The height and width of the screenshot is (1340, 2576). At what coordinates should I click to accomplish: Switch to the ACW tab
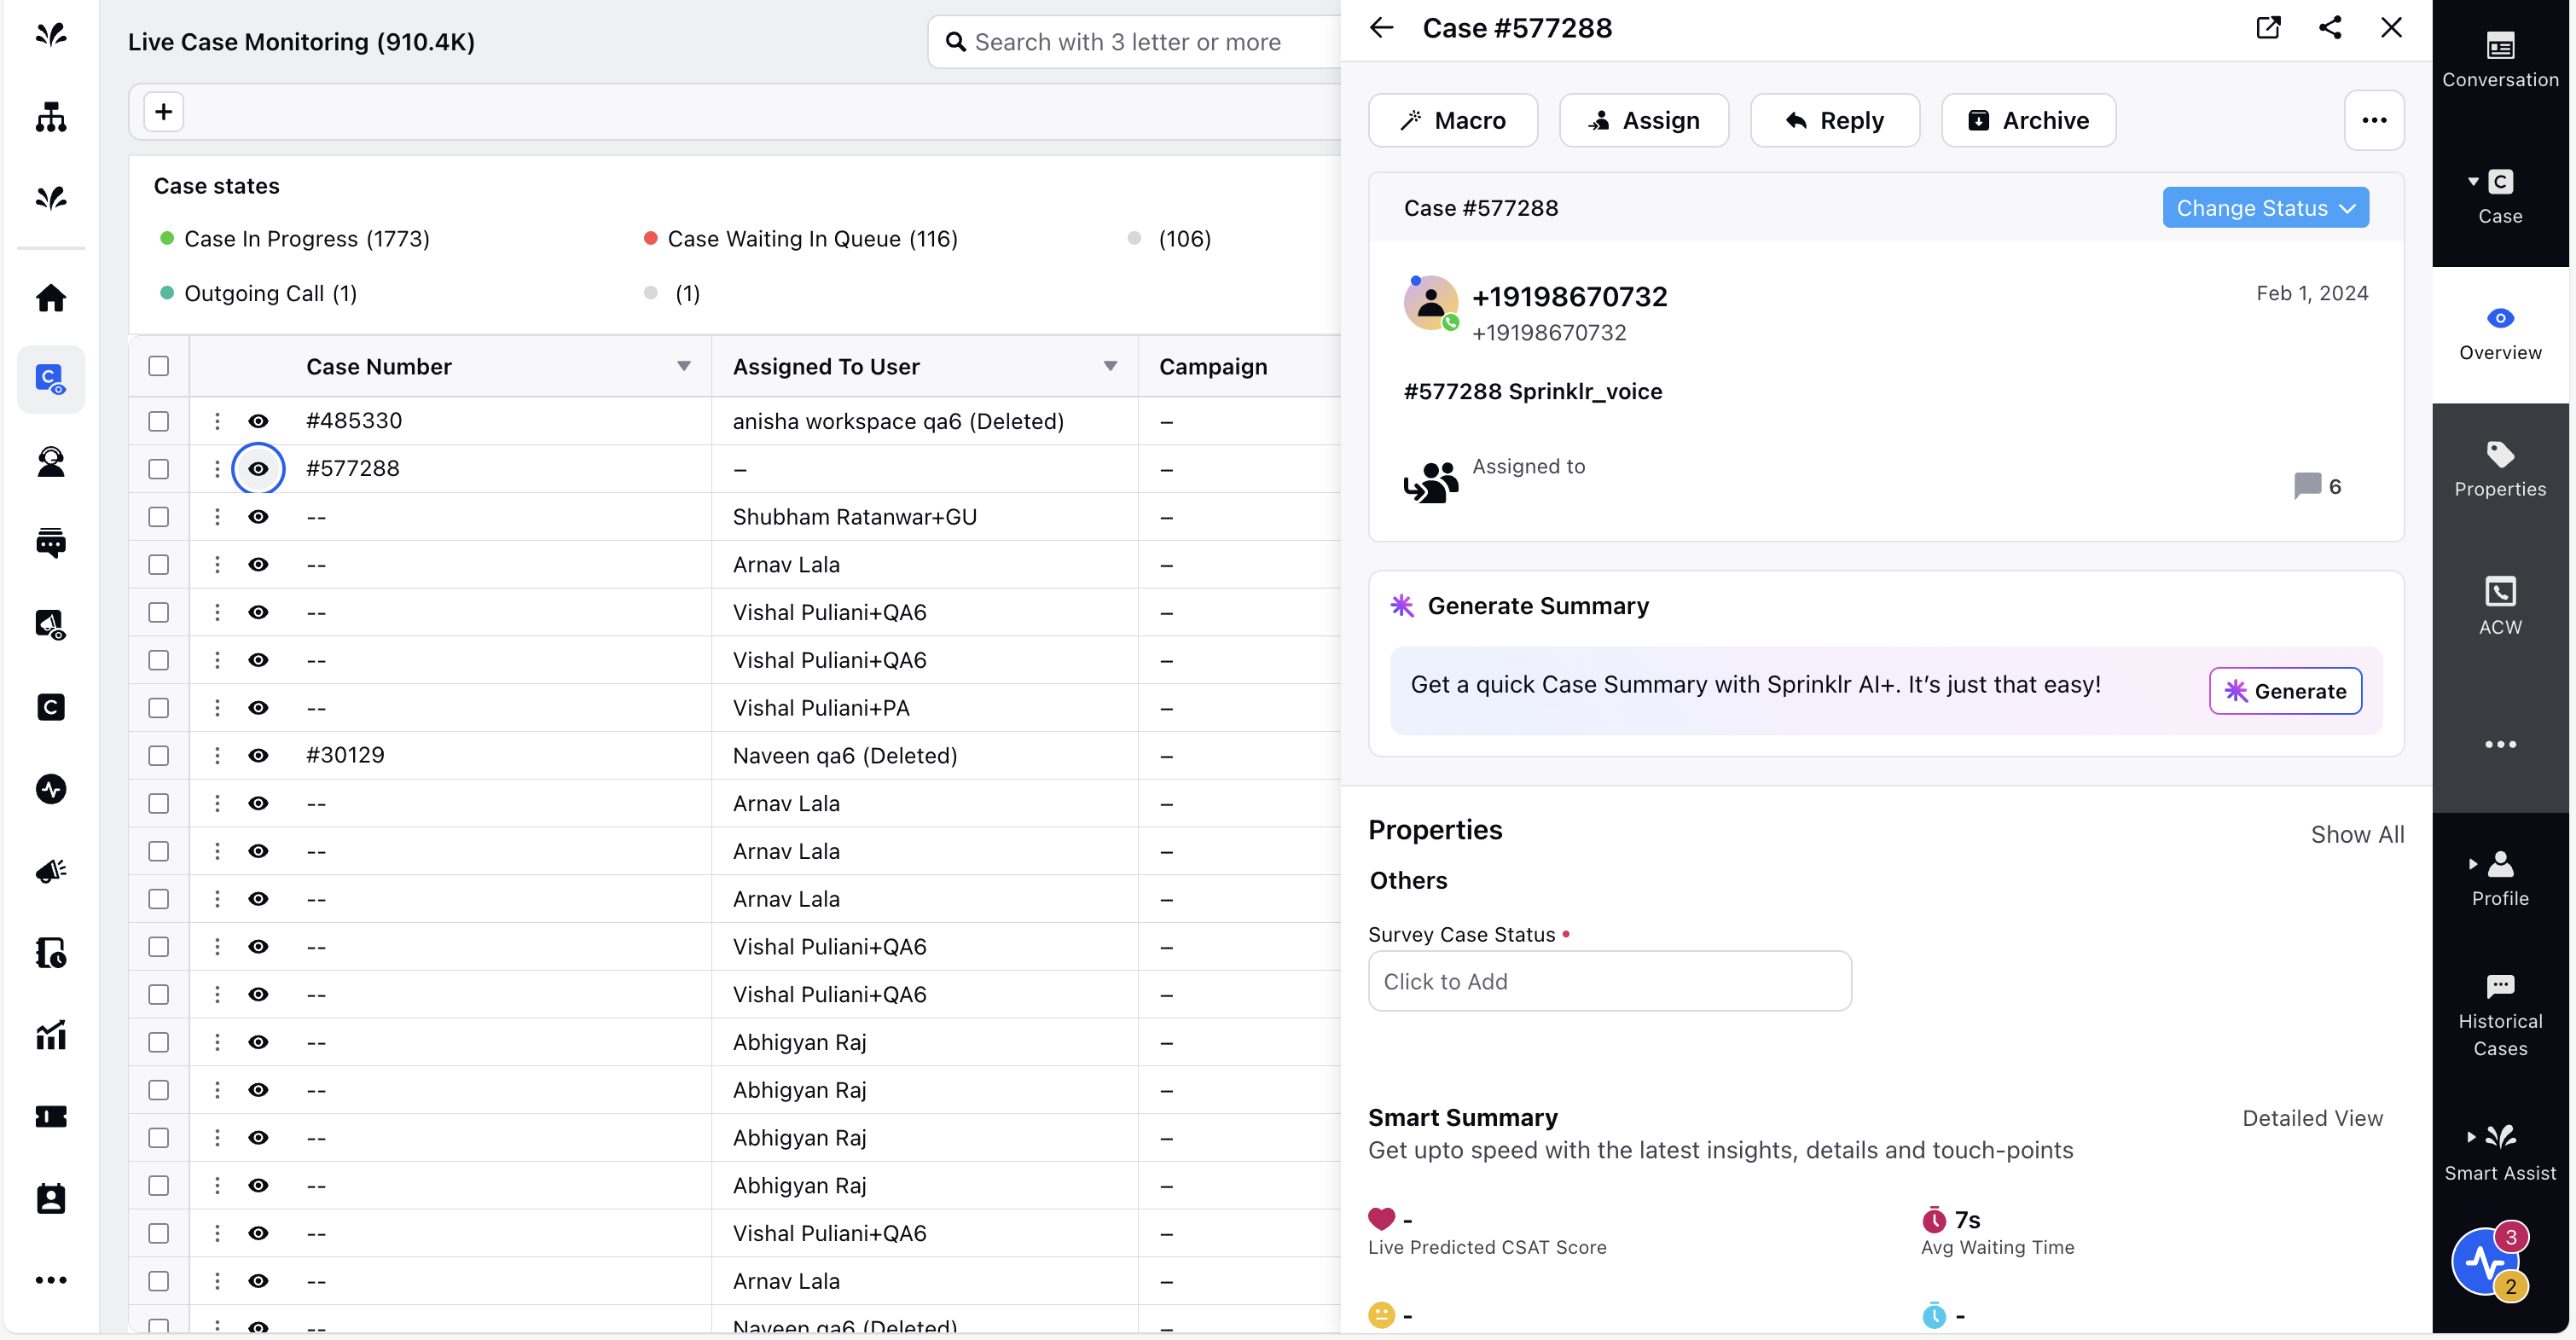pos(2499,607)
